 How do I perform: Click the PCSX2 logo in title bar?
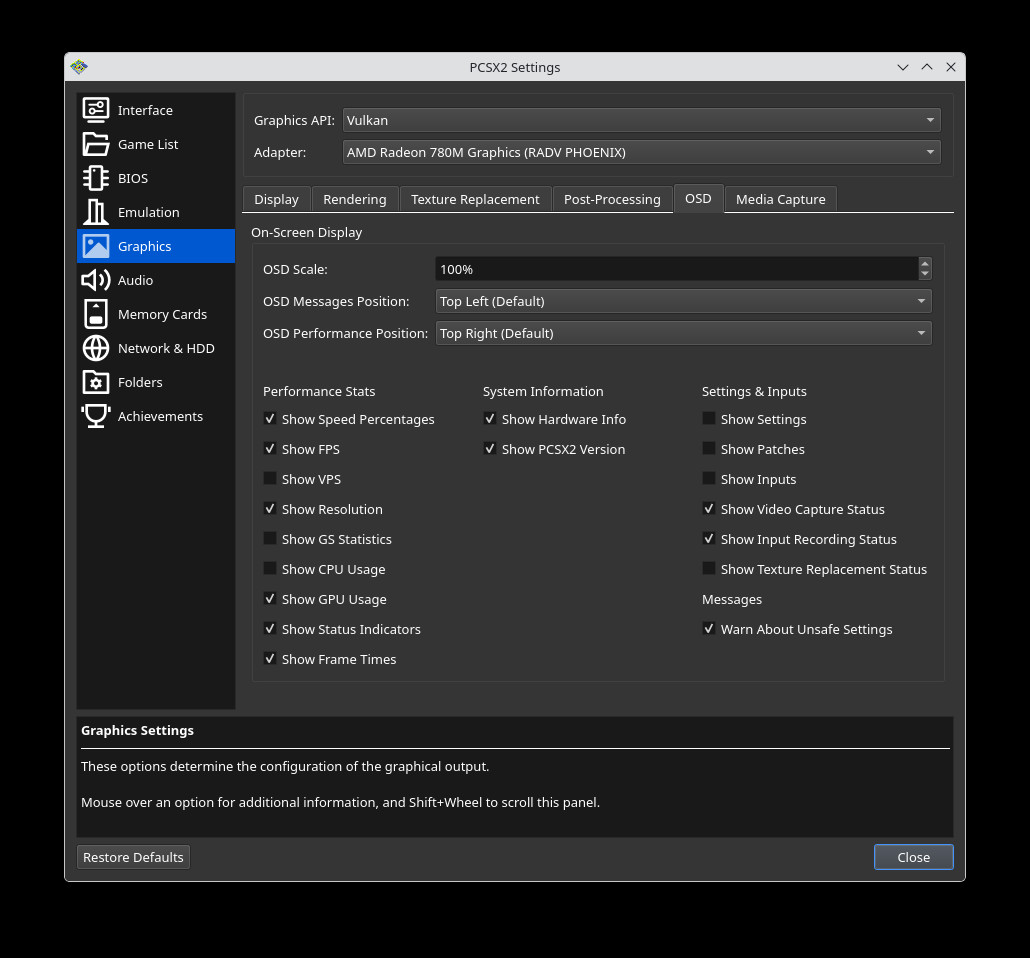(79, 67)
